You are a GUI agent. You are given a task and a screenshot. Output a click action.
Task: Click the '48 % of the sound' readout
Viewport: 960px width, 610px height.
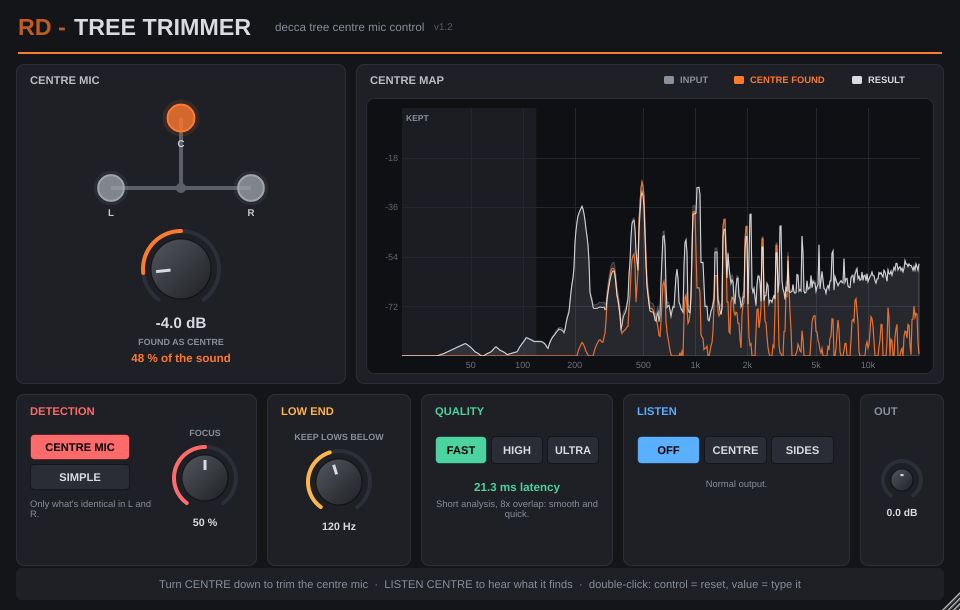coord(181,358)
